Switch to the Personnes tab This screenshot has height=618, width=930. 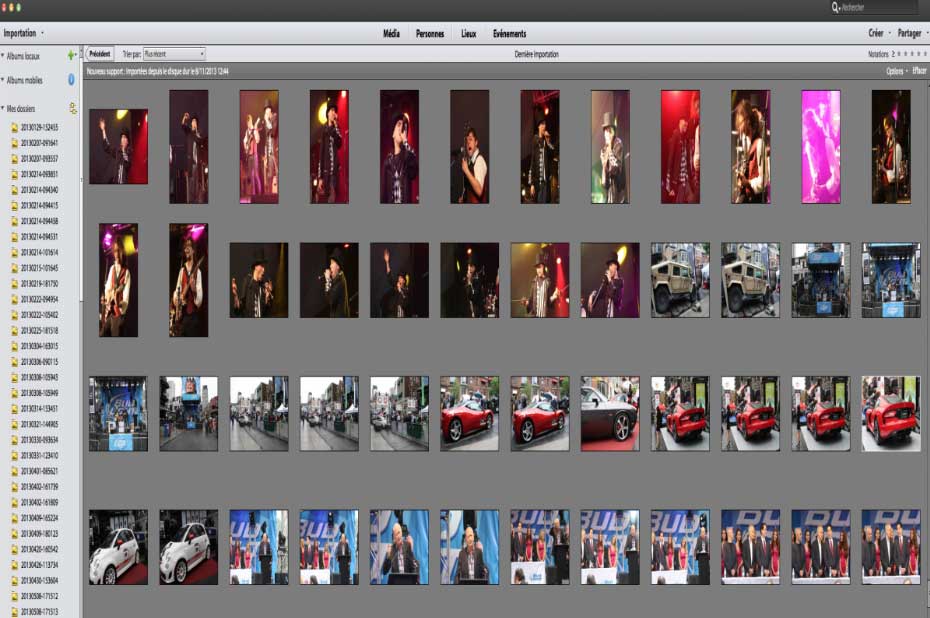point(430,34)
